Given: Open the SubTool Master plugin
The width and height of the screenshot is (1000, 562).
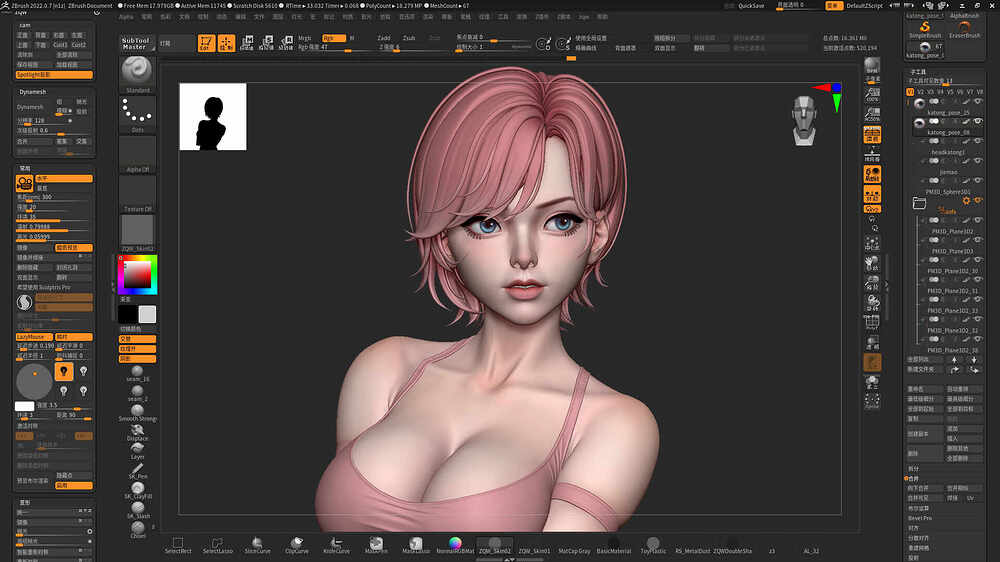Looking at the screenshot, I should click(x=136, y=43).
